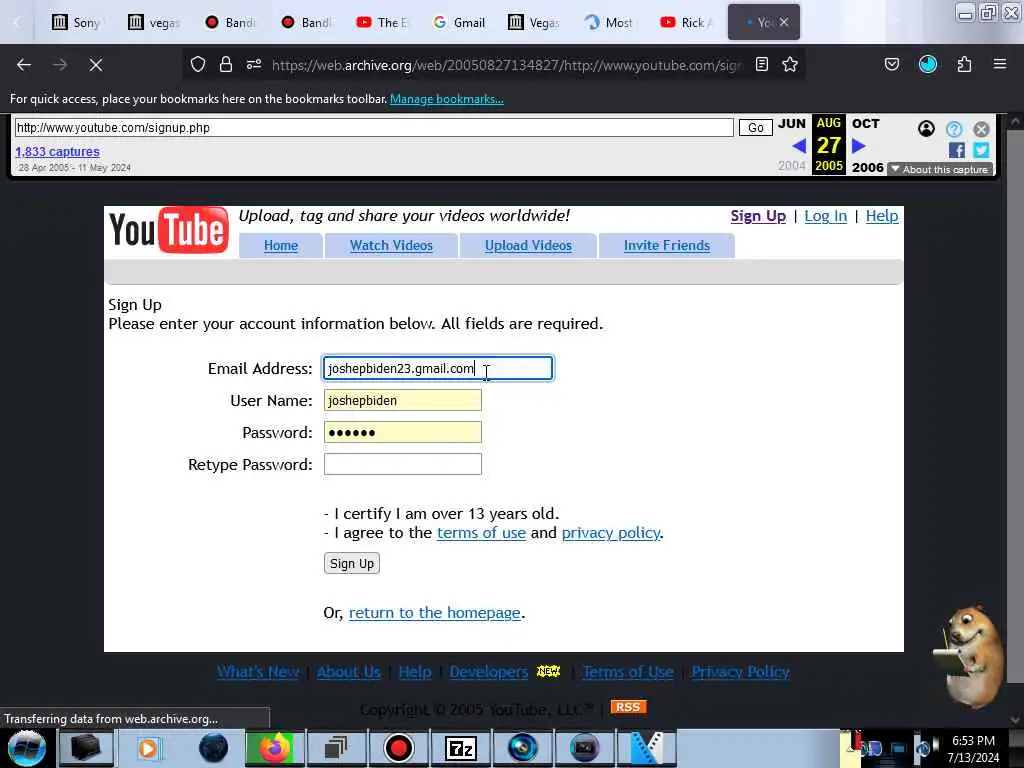This screenshot has width=1024, height=768.
Task: Open the top-right Sign Up link
Action: click(x=758, y=216)
